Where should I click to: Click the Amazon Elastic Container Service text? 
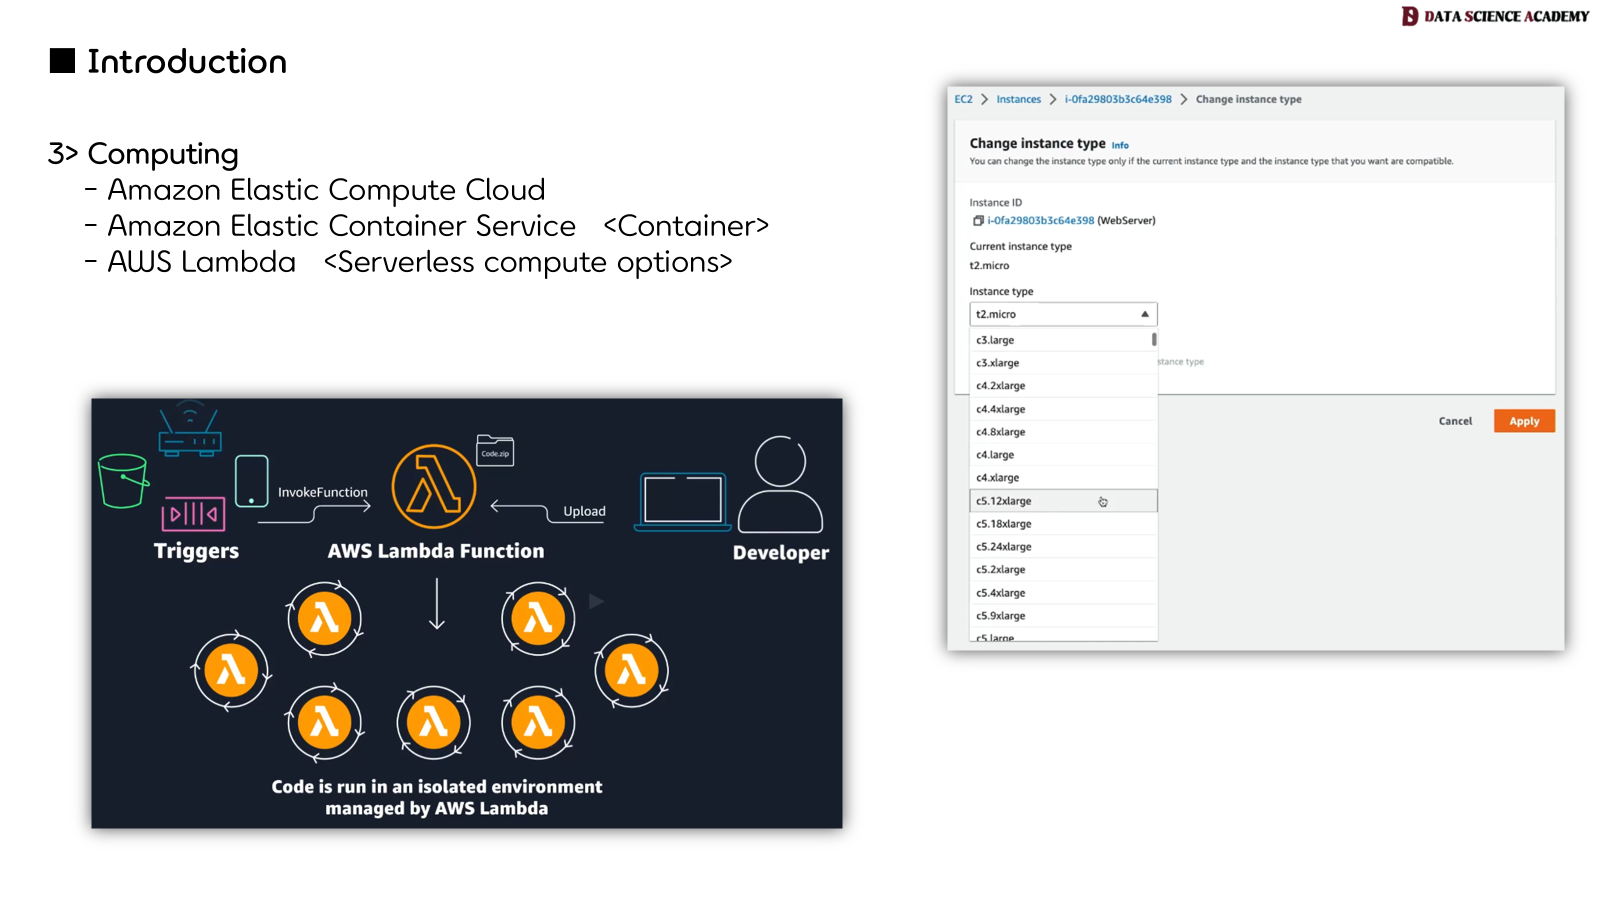[x=341, y=226]
